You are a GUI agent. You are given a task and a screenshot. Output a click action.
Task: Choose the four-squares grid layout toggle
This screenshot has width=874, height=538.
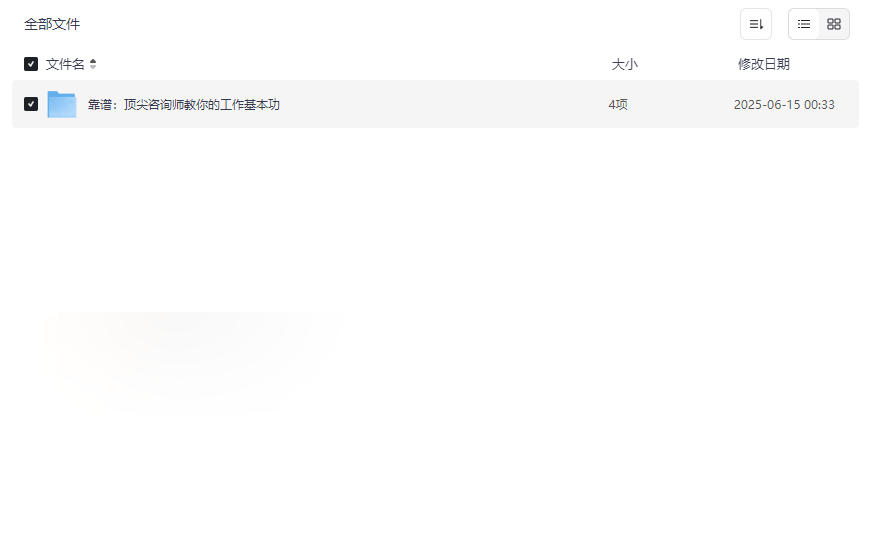point(833,24)
